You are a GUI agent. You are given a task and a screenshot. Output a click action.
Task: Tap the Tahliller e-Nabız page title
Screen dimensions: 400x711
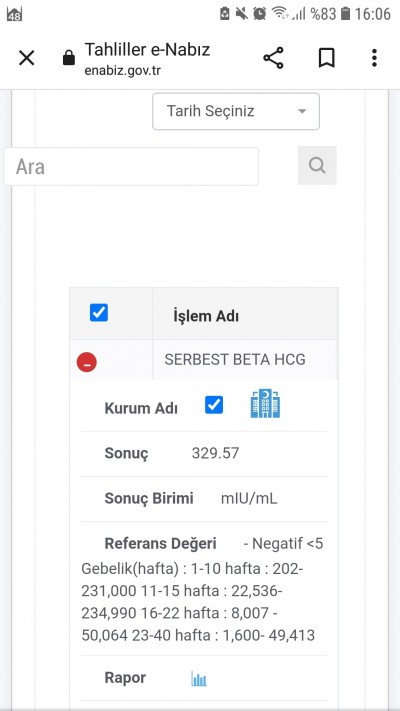point(147,49)
